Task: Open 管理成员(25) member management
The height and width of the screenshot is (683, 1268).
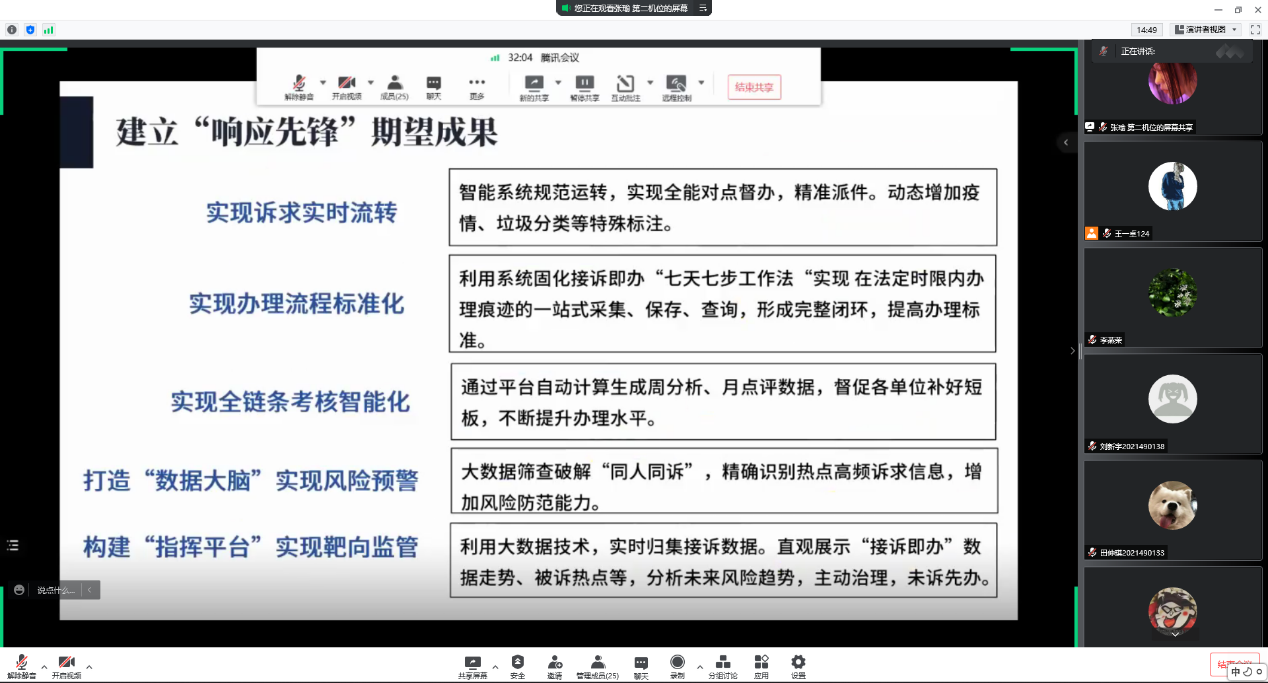Action: [x=597, y=665]
